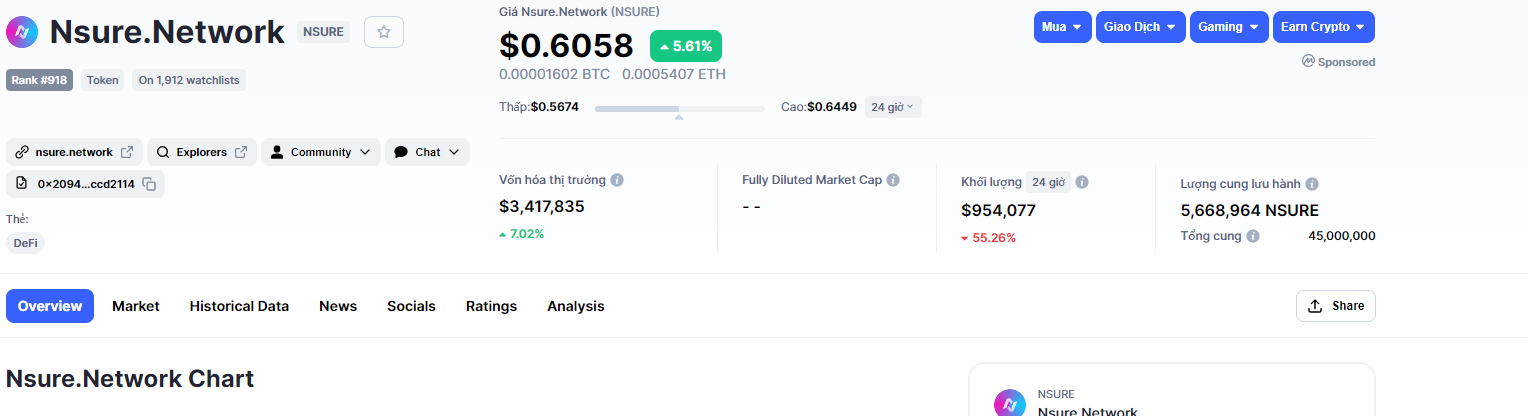This screenshot has height=416, width=1528.
Task: Click the star watchlist icon
Action: pos(384,32)
